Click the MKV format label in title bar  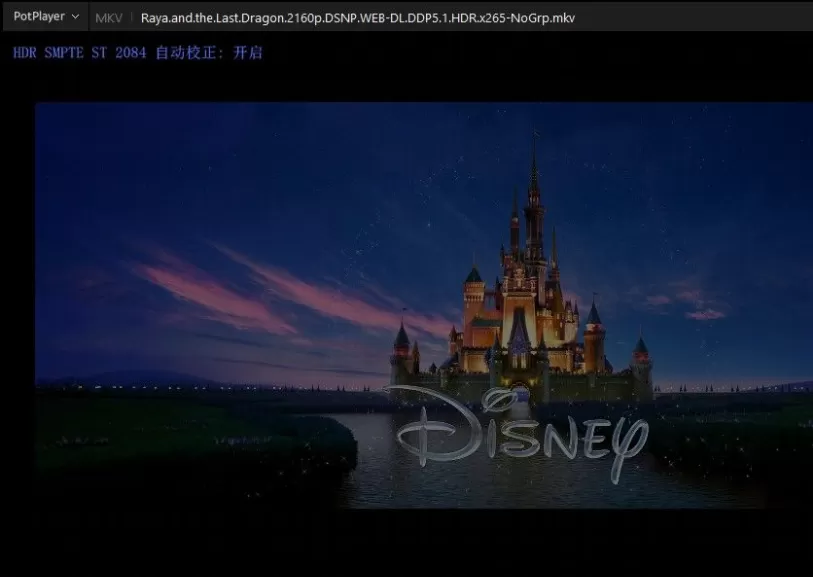(x=109, y=18)
